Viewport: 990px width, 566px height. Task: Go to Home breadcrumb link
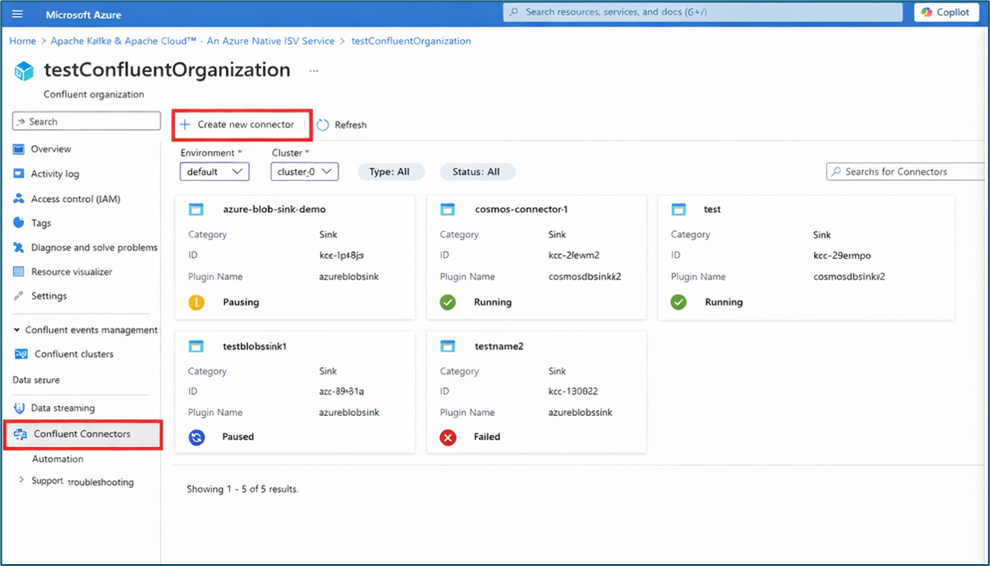pos(22,41)
